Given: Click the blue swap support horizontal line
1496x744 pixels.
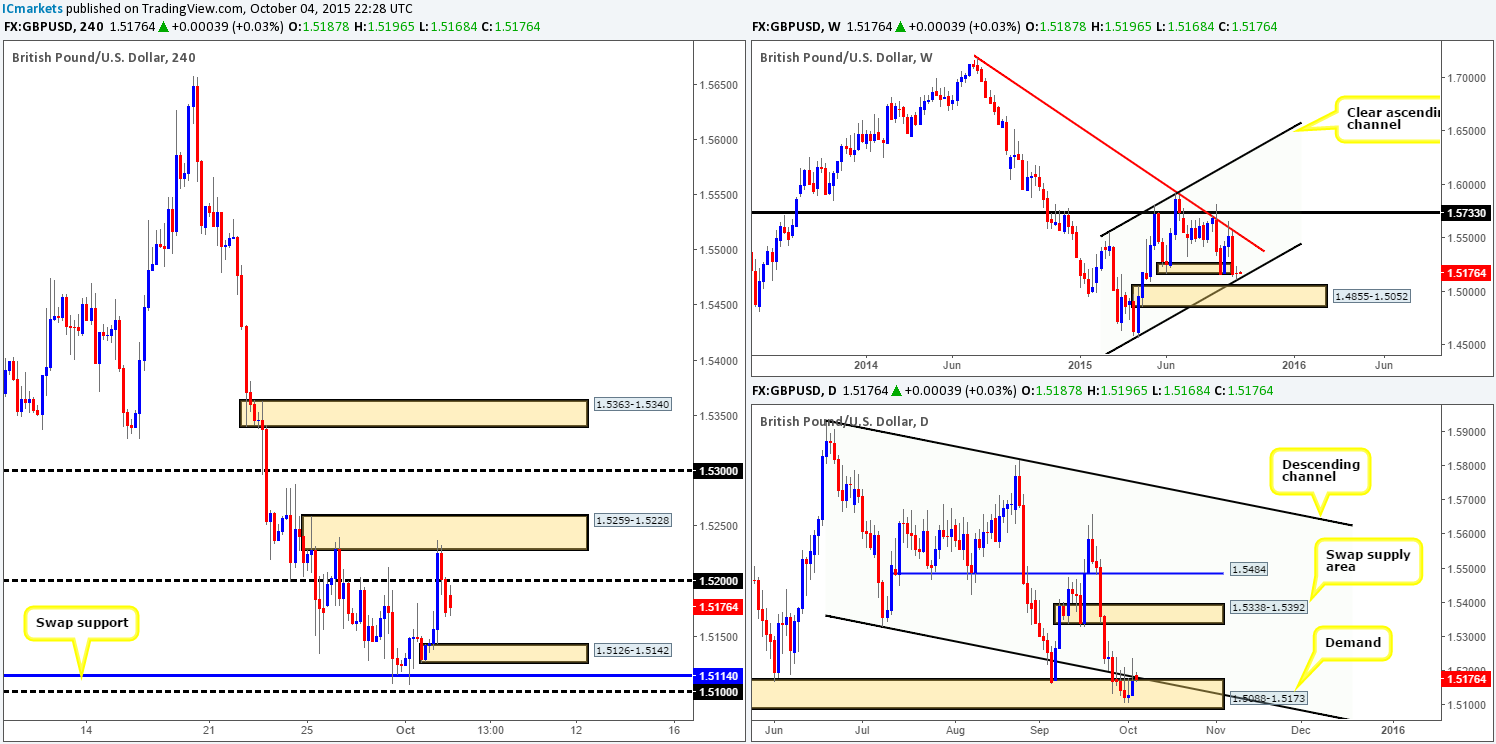Looking at the screenshot, I should pyautogui.click(x=347, y=676).
